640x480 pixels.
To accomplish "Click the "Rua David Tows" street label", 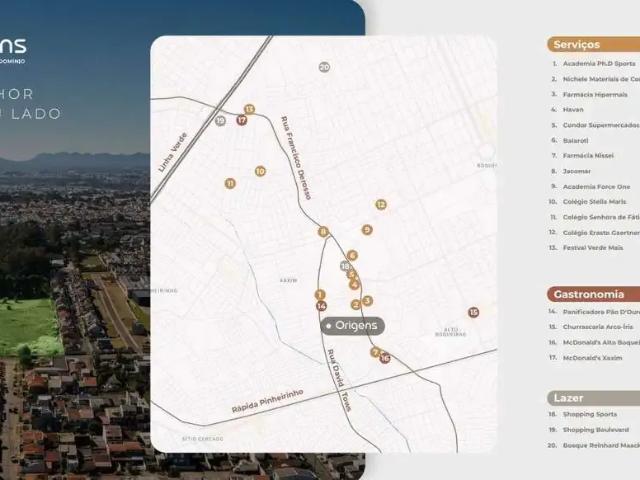I will [339, 380].
